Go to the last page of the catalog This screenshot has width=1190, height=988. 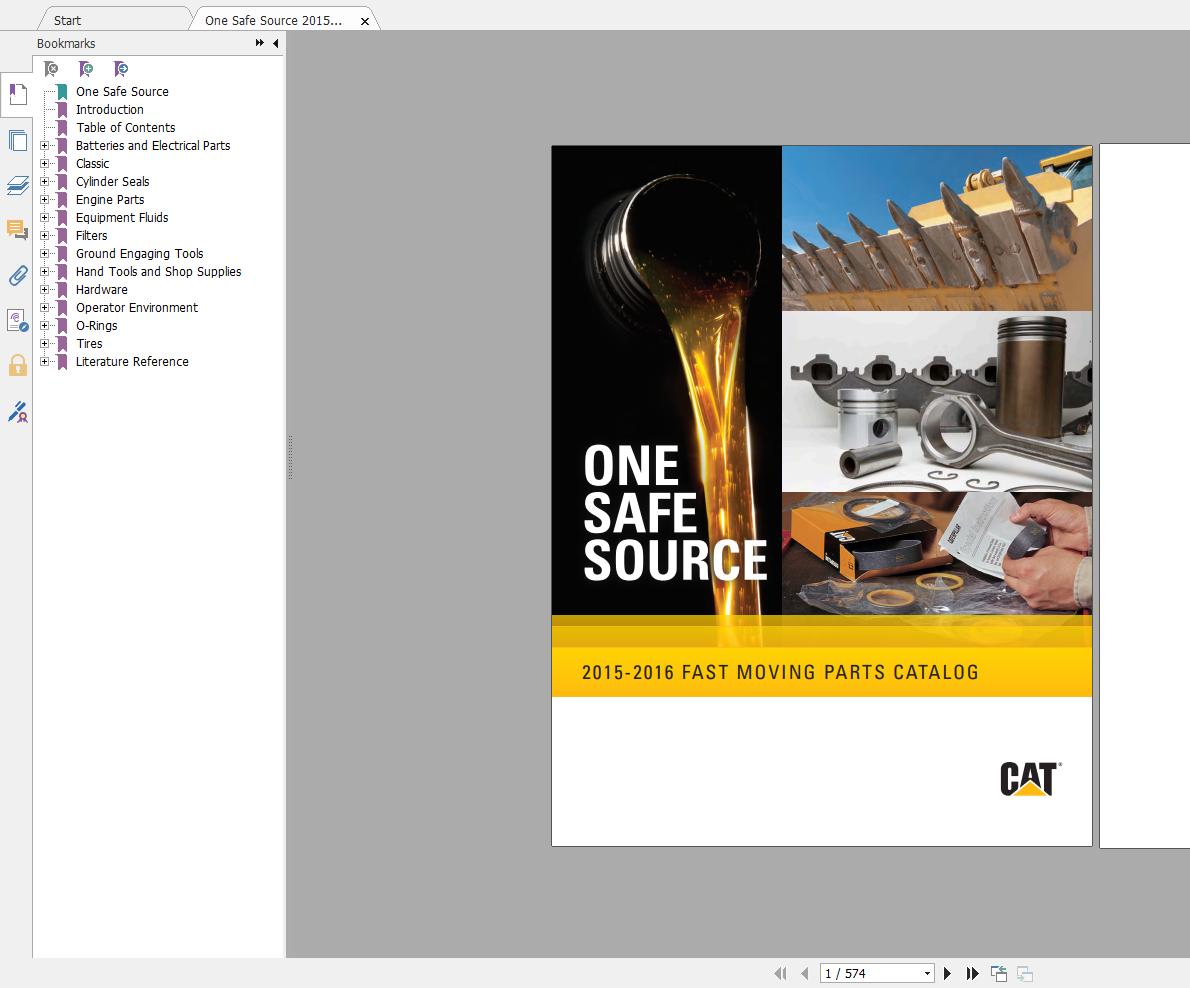point(971,972)
